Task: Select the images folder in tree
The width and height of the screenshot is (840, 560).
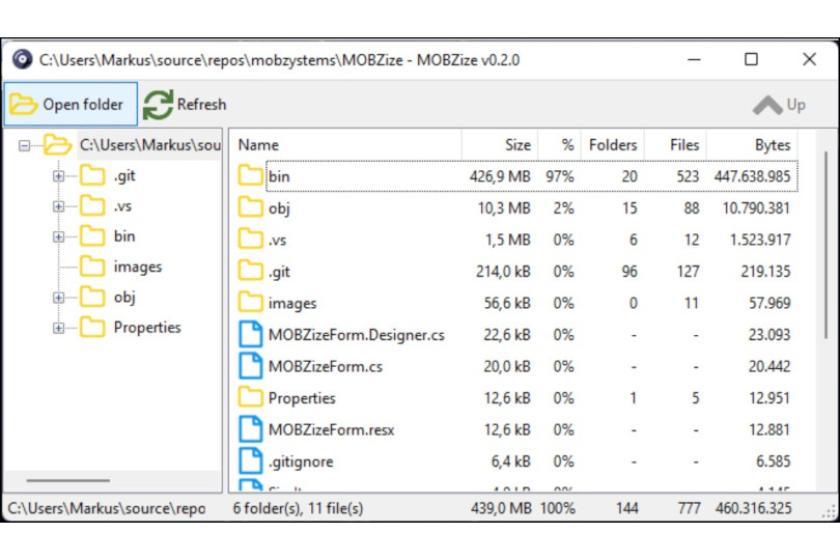Action: 137,267
